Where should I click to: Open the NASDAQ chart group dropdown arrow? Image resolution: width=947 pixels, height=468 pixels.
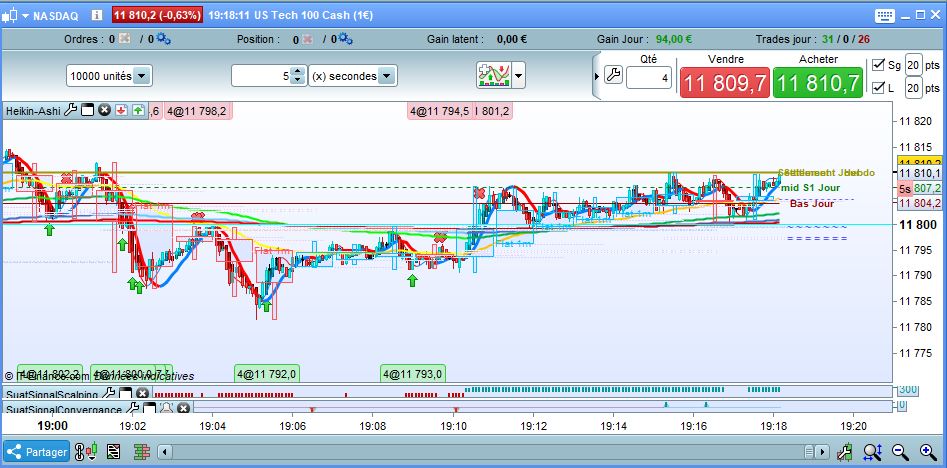(x=25, y=16)
